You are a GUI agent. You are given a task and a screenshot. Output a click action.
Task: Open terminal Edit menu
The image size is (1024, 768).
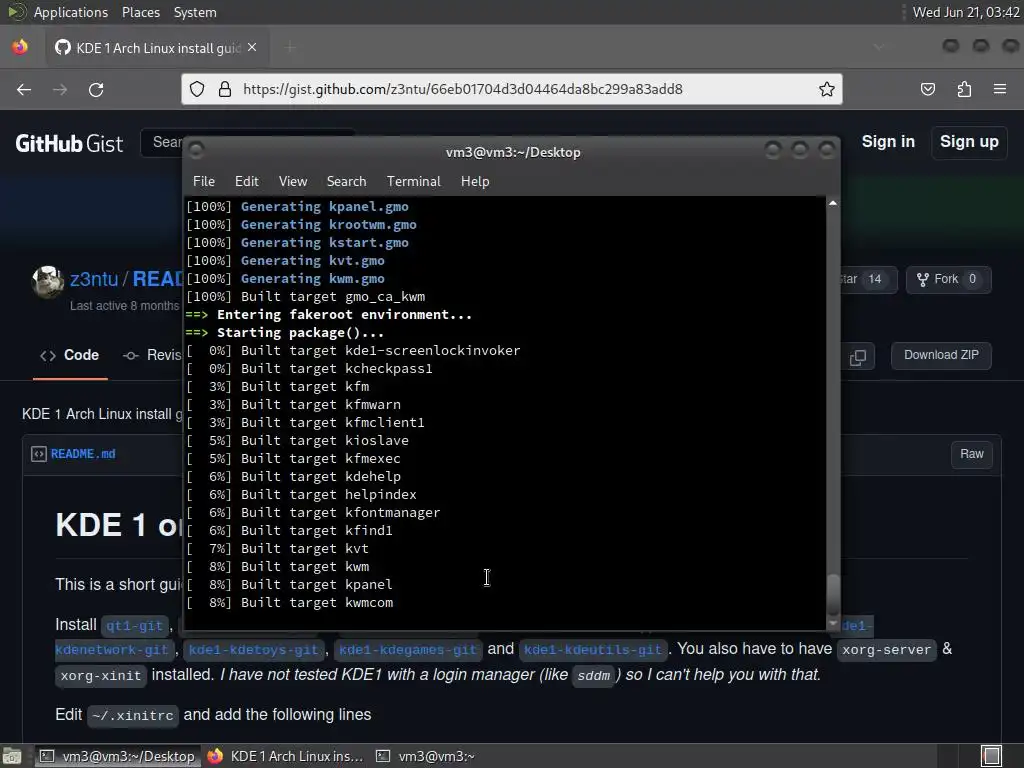click(247, 182)
